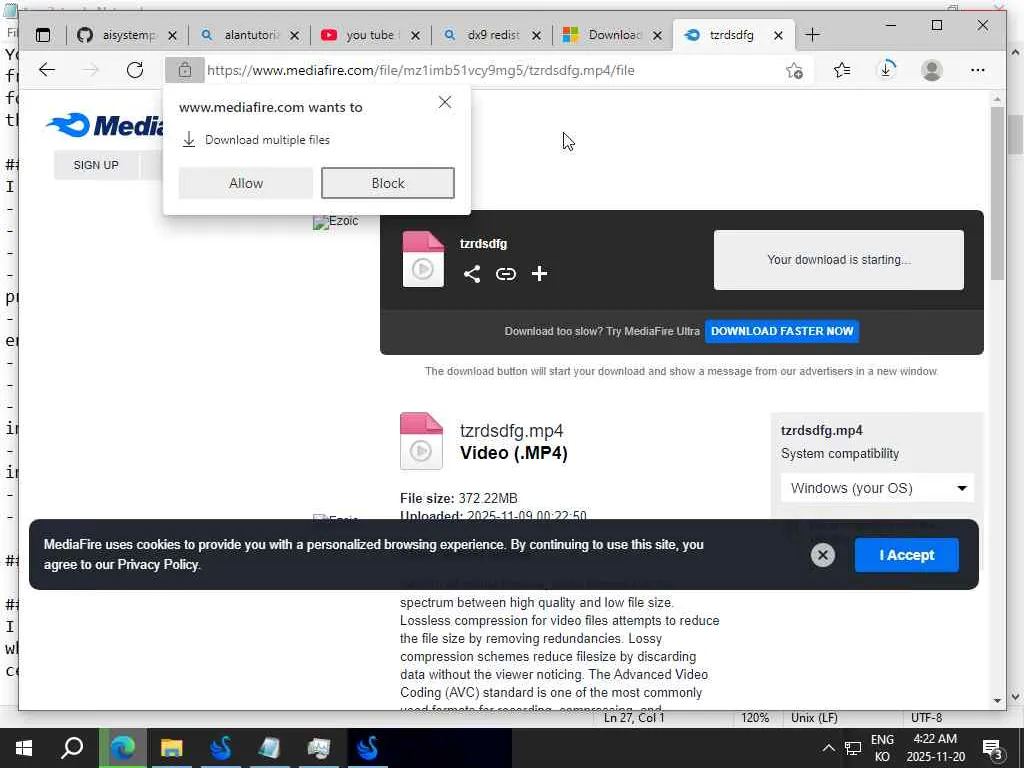1024x768 pixels.
Task: Reload the MediaFire page
Action: tap(135, 70)
